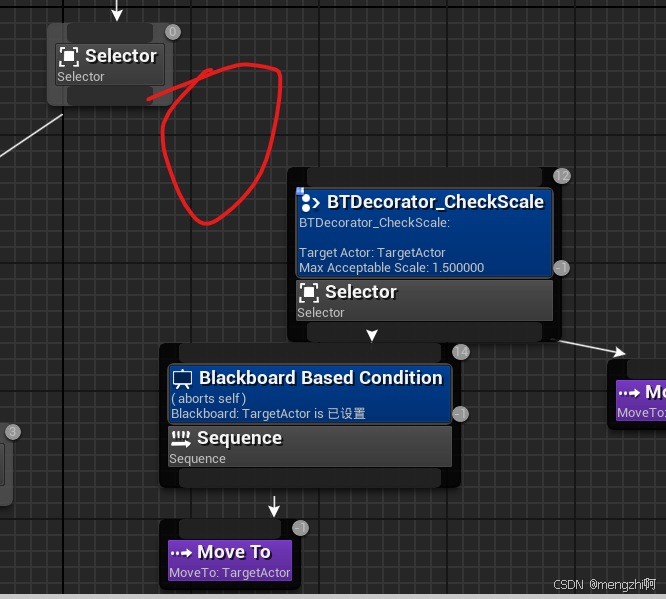Click the input pin atop CheckScale node

tap(424, 177)
